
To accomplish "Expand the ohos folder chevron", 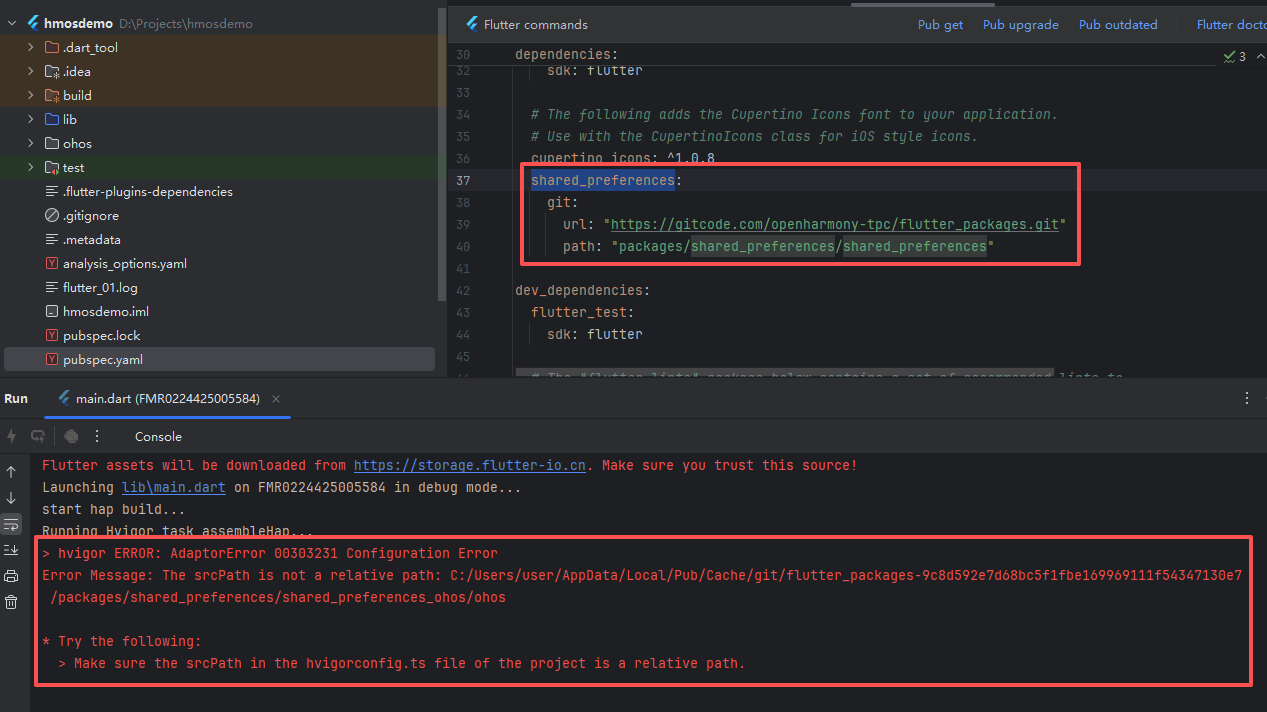I will tap(31, 143).
